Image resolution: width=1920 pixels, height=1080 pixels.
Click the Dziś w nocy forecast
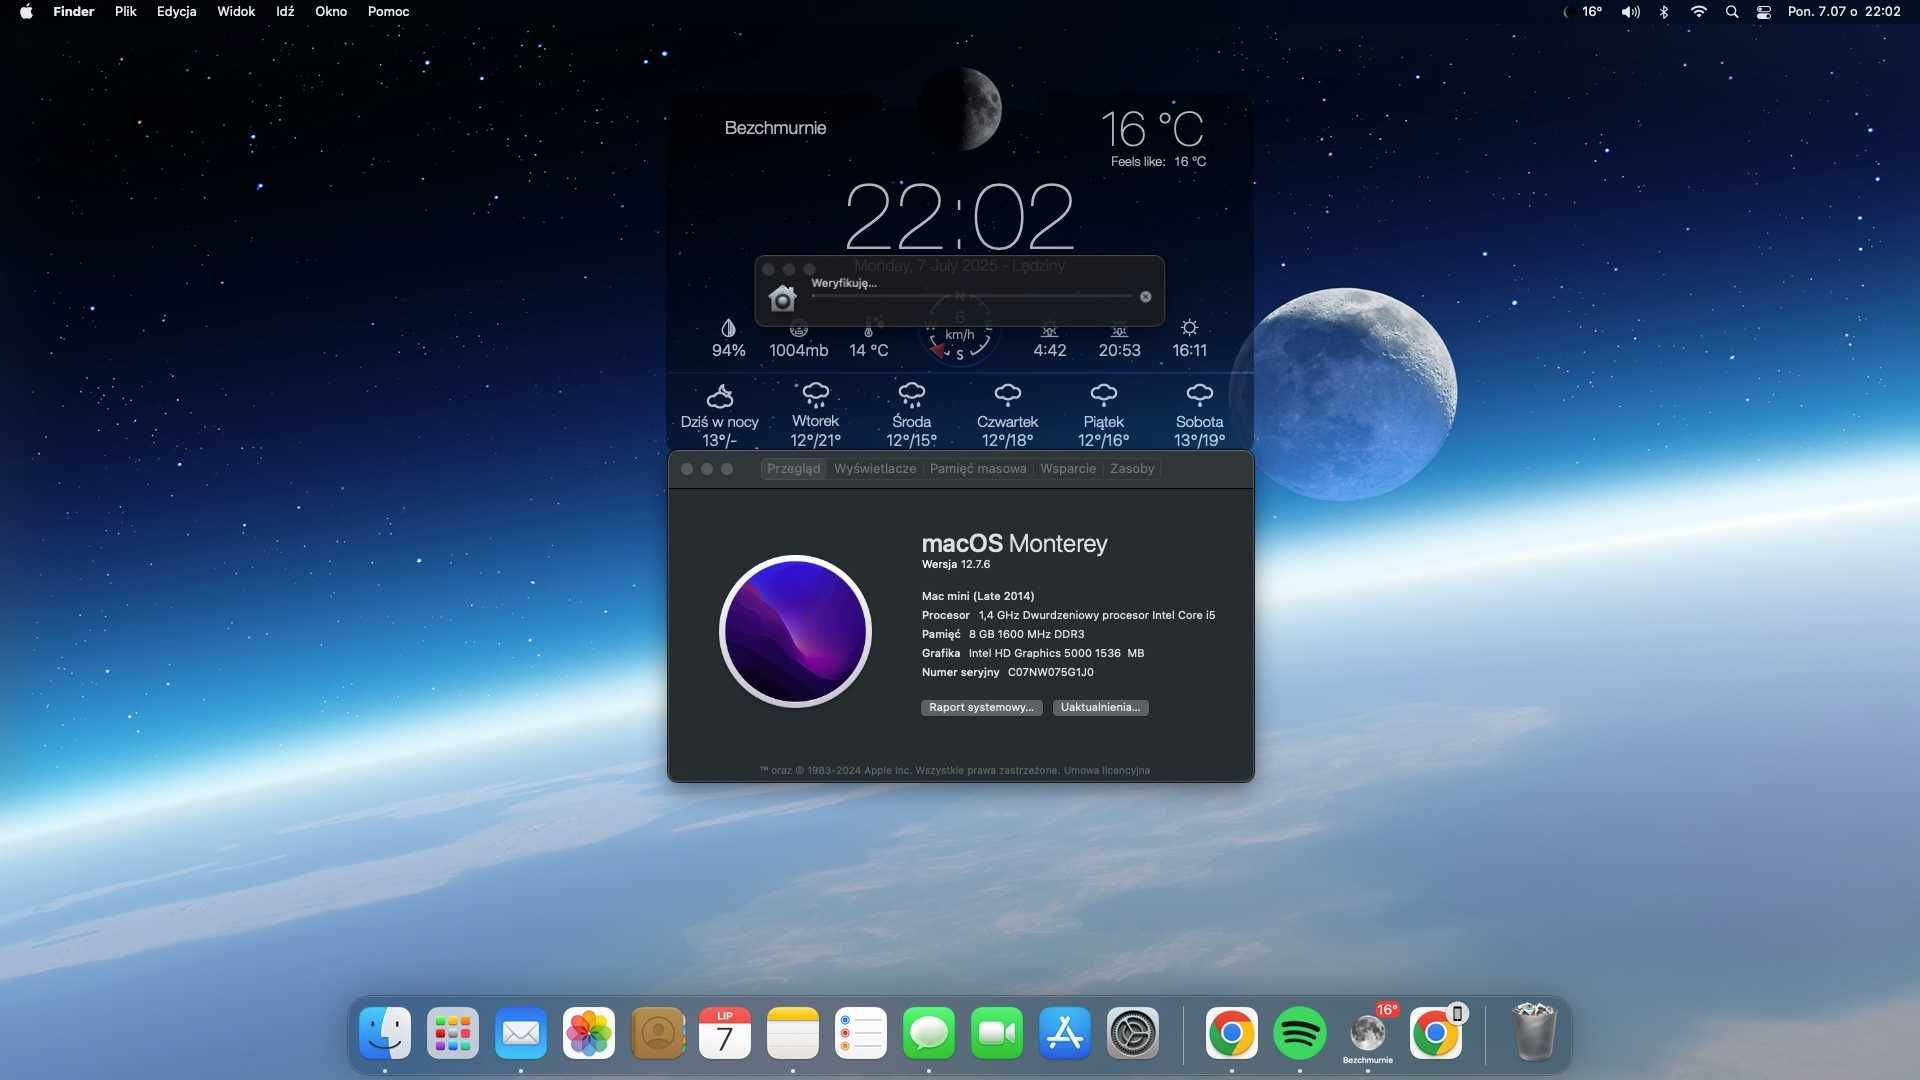720,414
